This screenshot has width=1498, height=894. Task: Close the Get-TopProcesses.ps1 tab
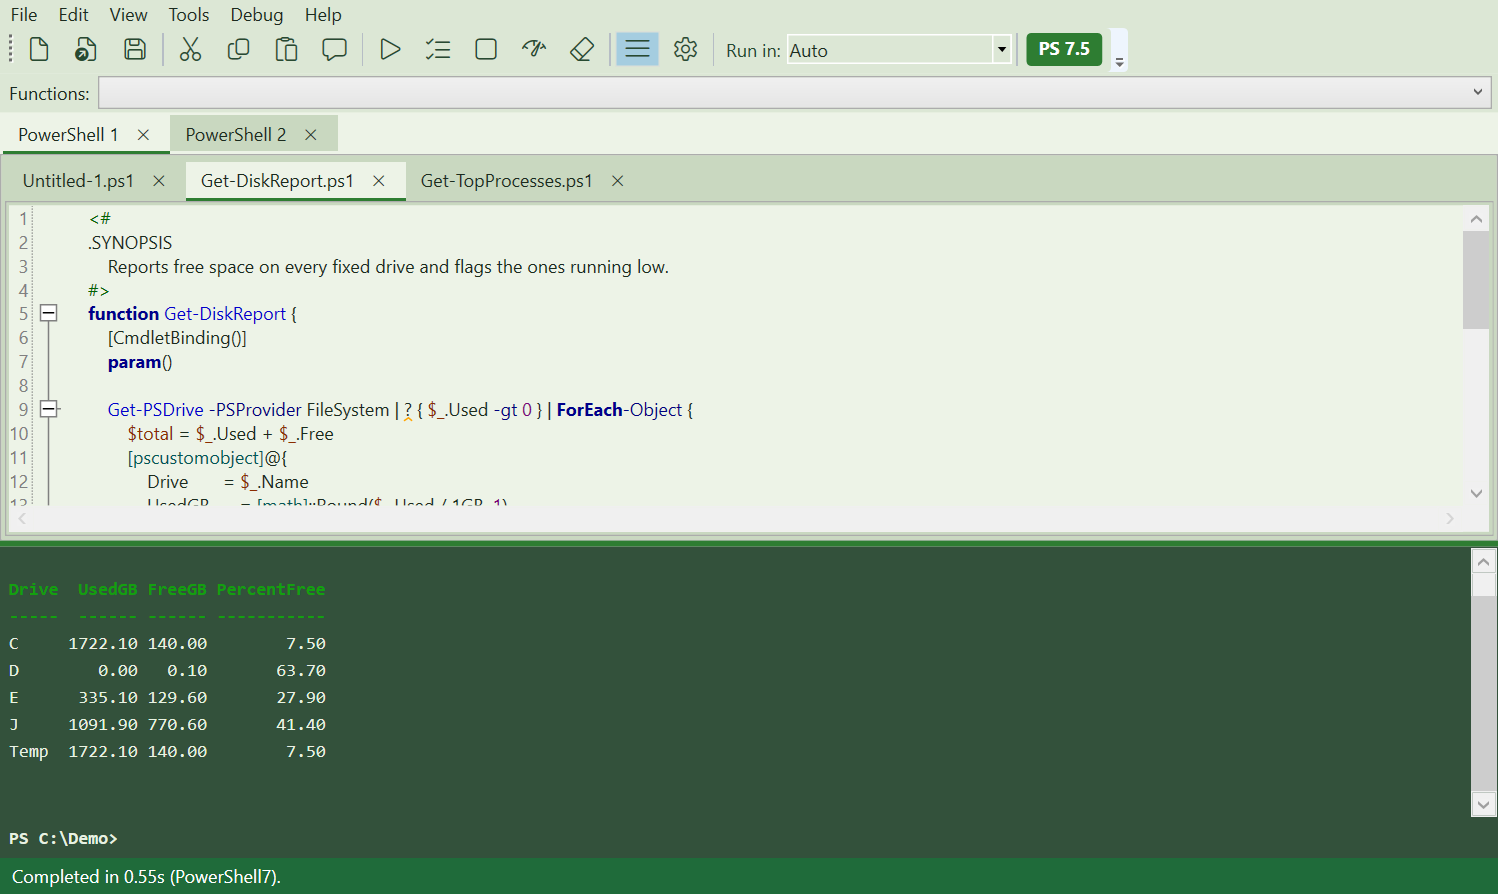618,181
